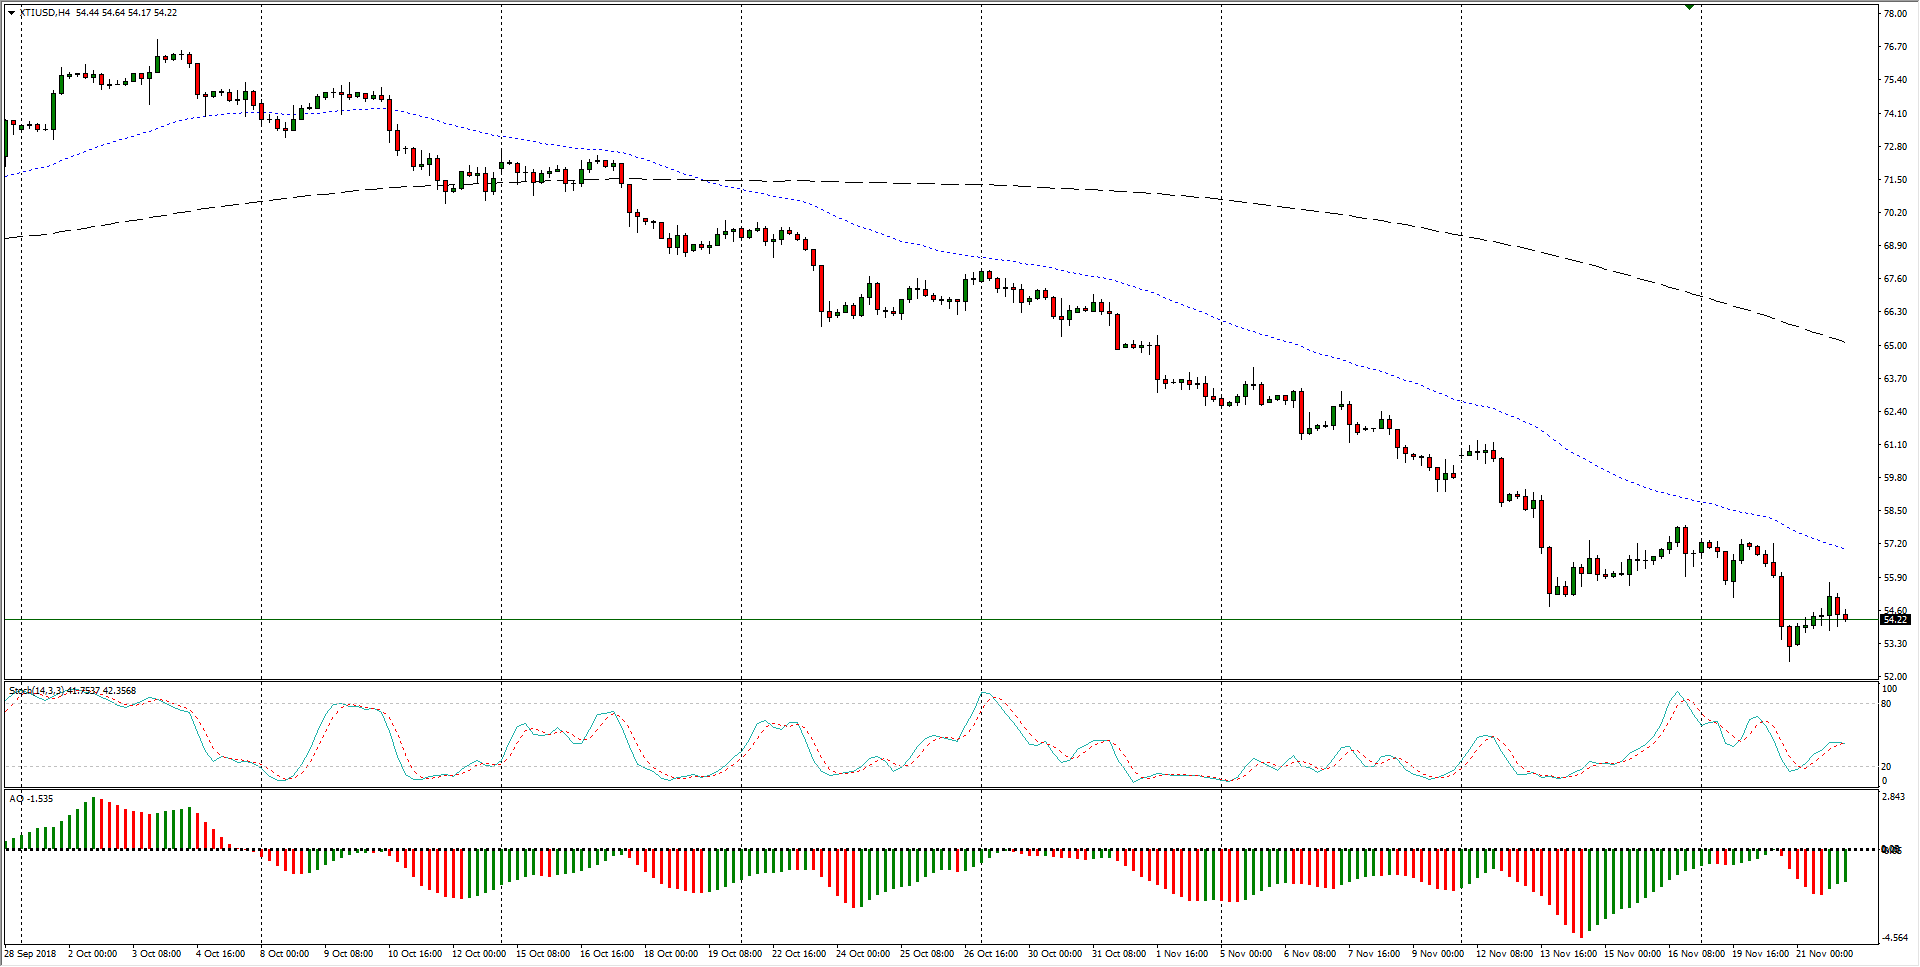
Task: Click the 21 Nov 00:00 time label
Action: [1824, 954]
